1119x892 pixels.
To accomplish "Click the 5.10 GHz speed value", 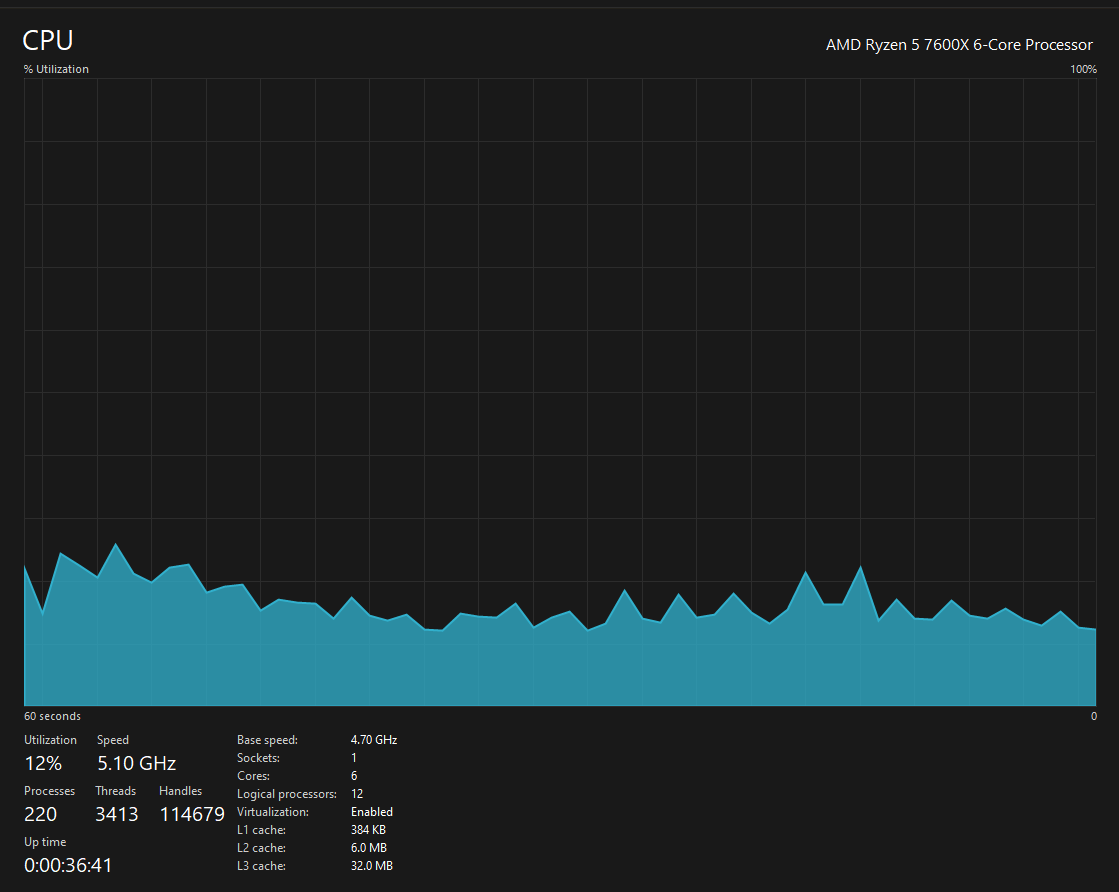I will point(136,763).
